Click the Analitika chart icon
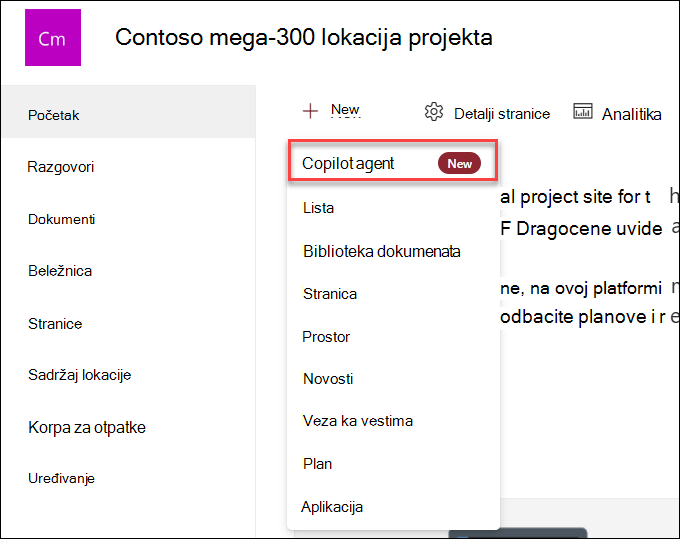Viewport: 680px width, 539px height. [583, 111]
